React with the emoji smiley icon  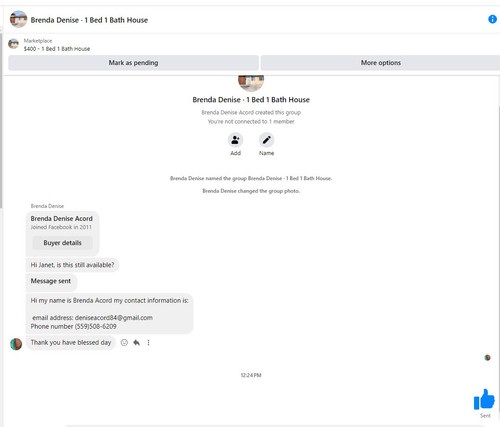click(x=124, y=343)
